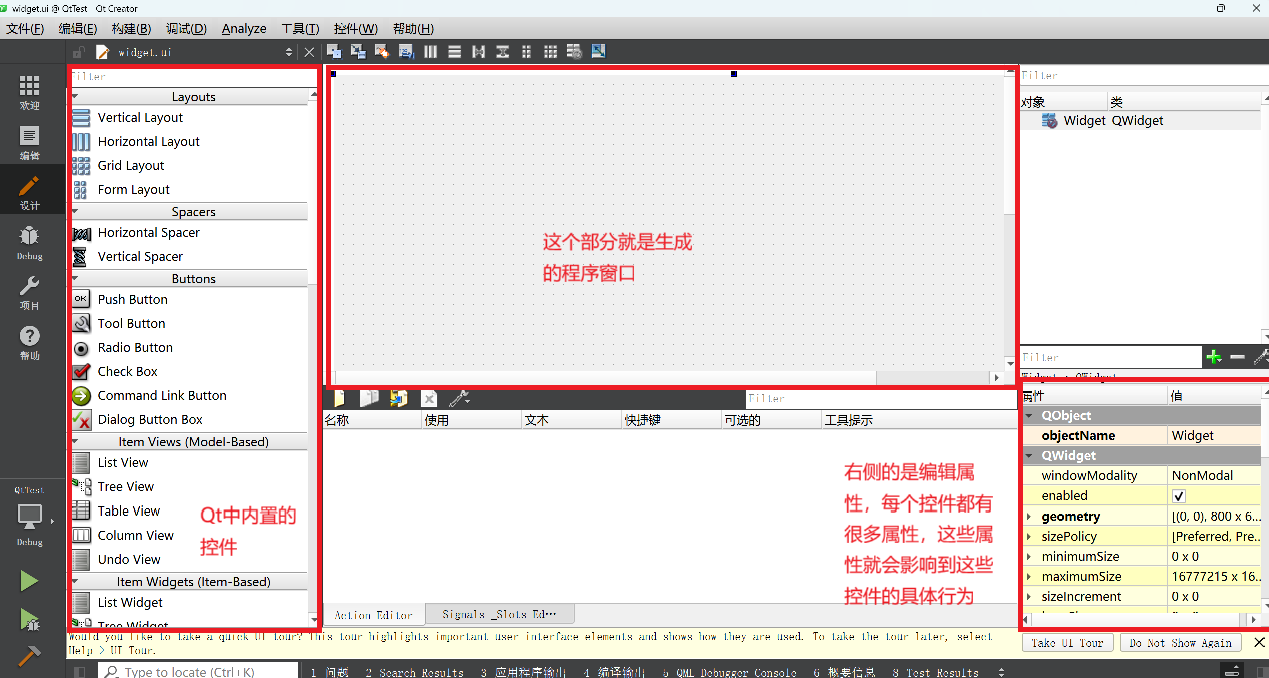Click the green Run button
Viewport: 1269px width, 678px height.
29,581
